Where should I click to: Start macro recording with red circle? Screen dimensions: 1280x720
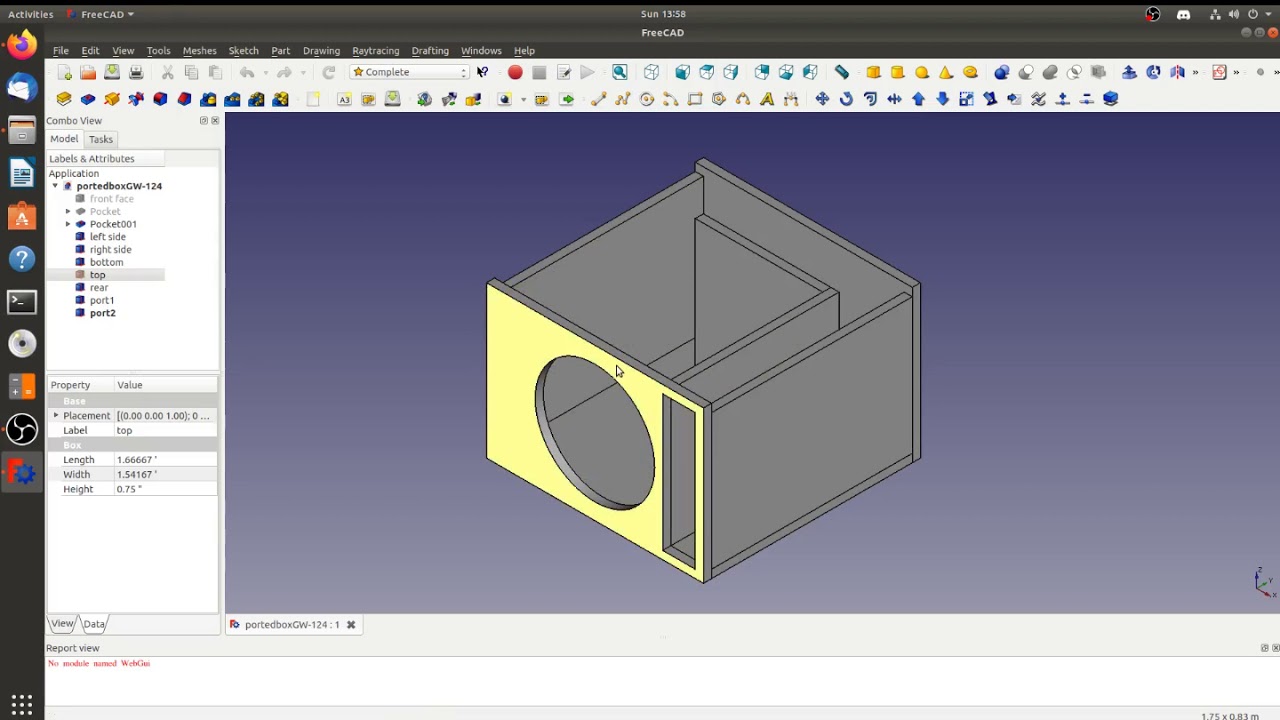[x=515, y=72]
